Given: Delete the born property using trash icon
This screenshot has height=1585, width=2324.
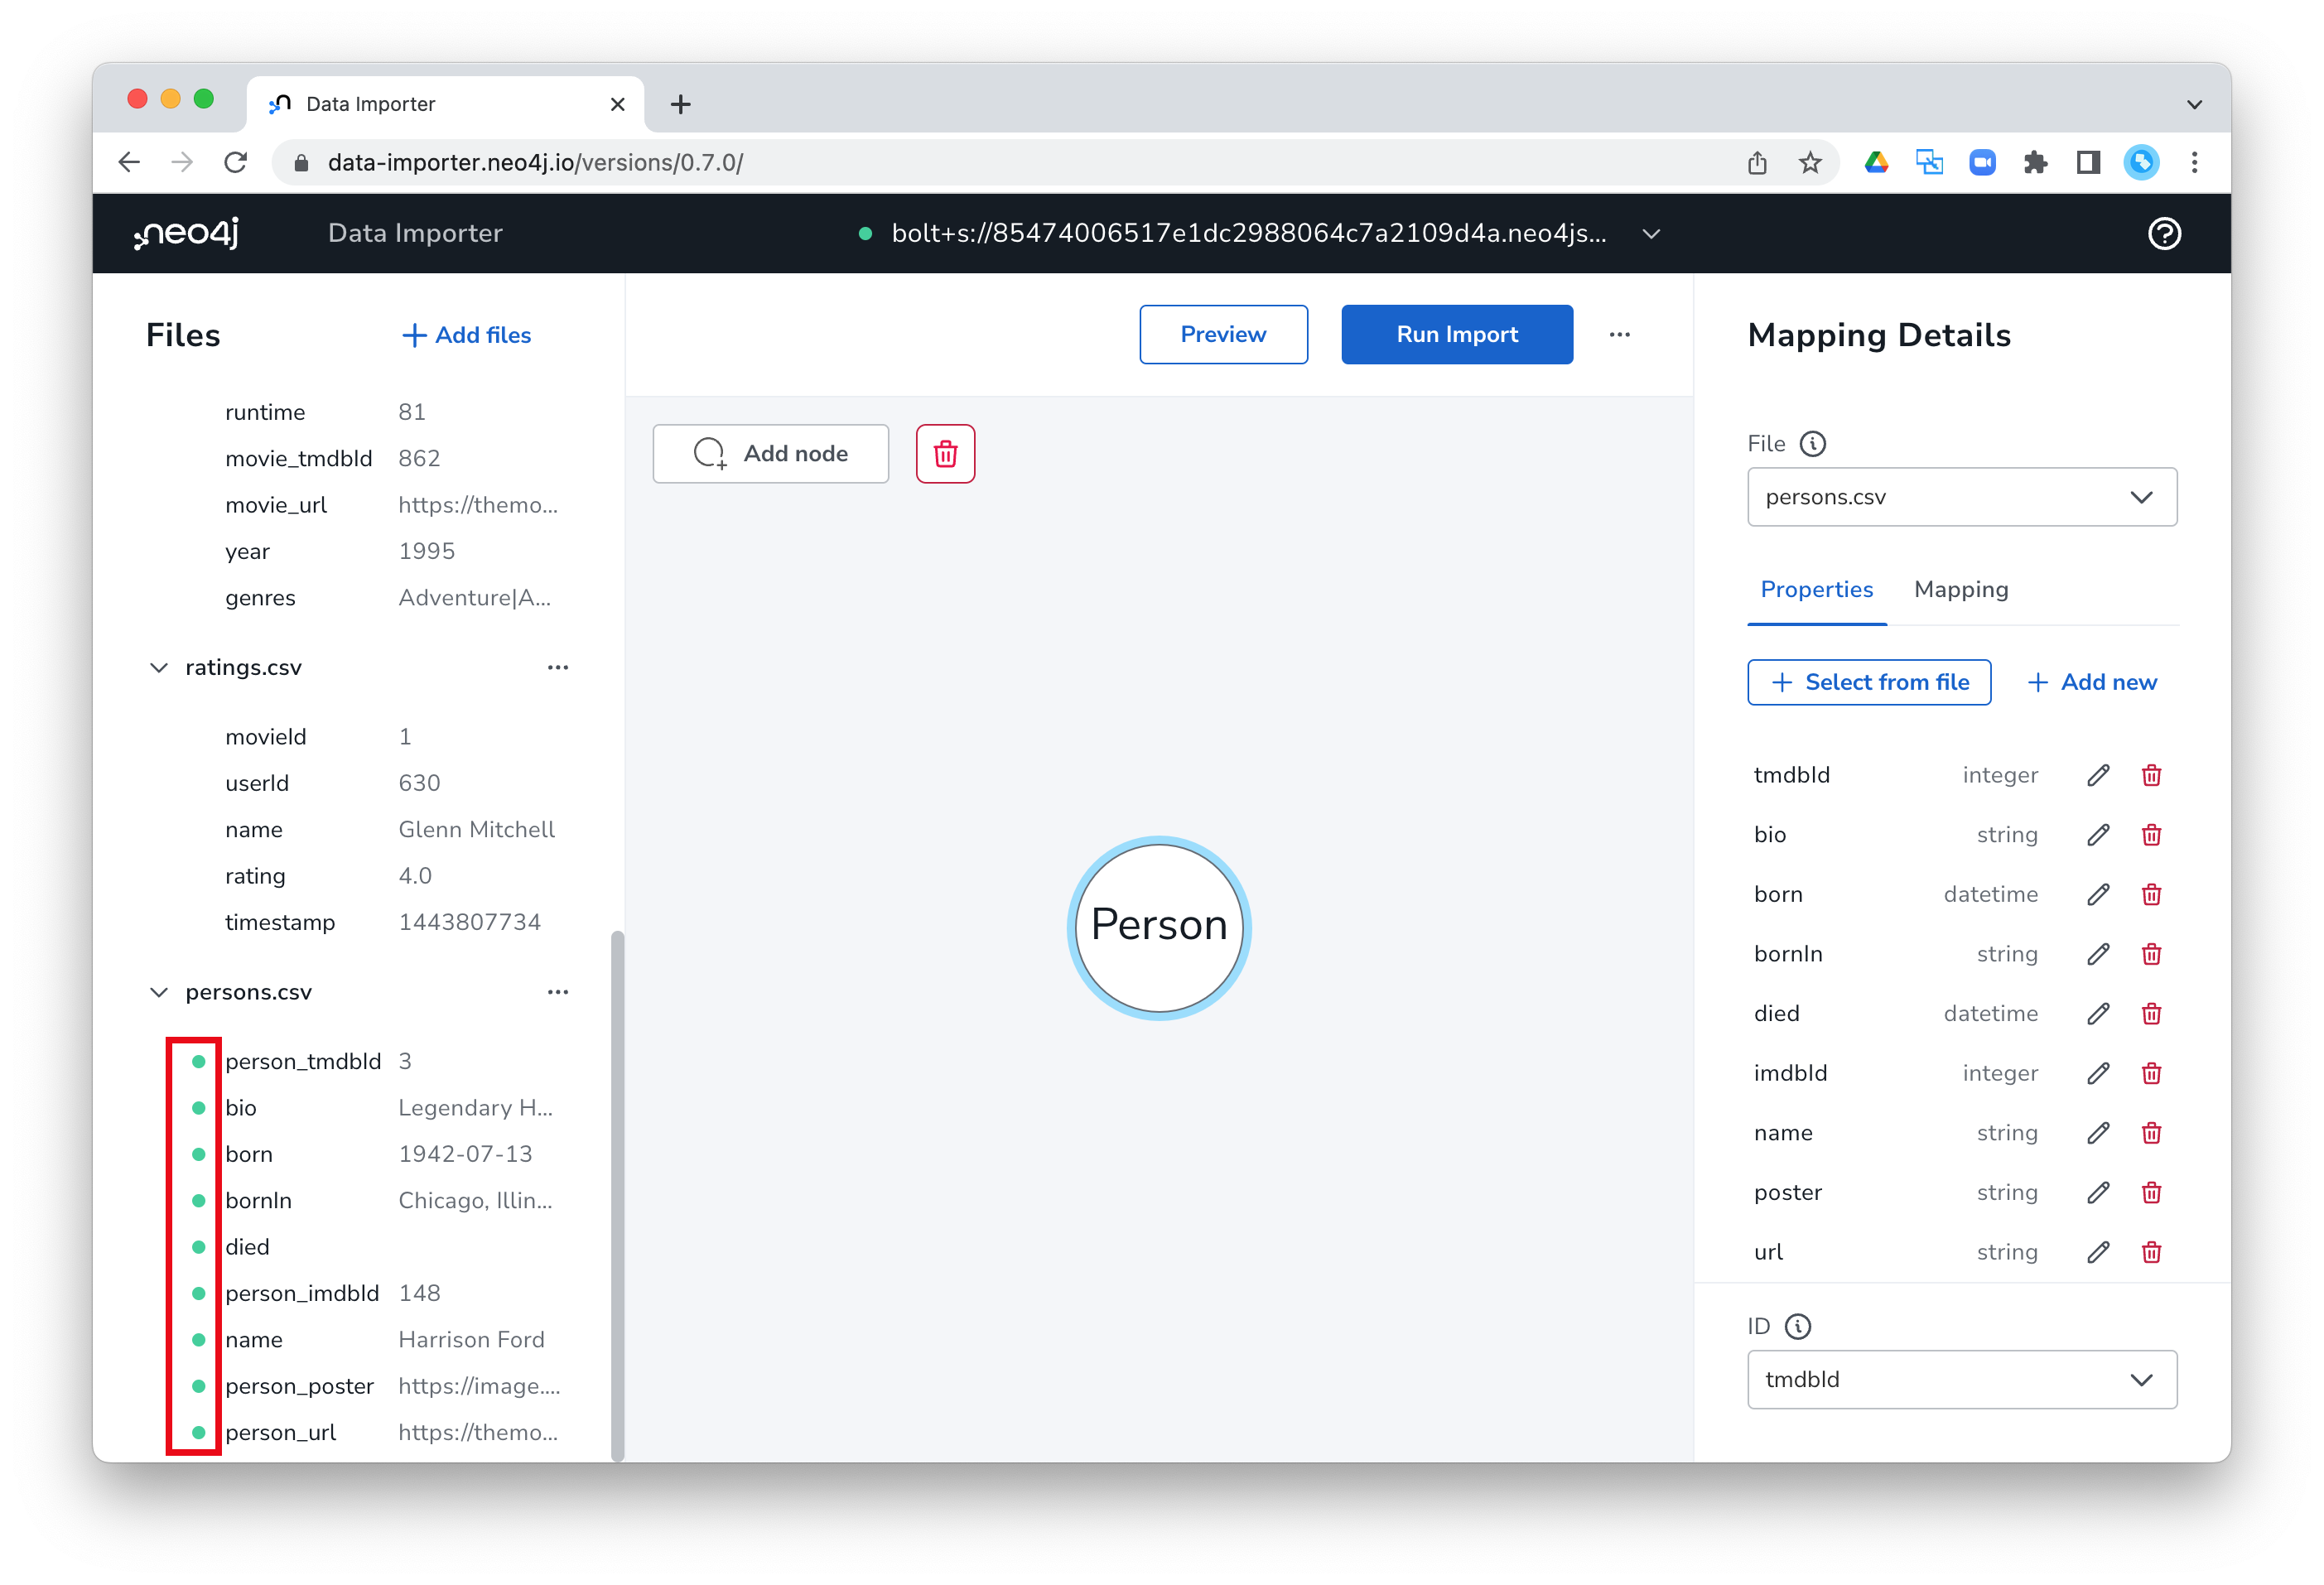Looking at the screenshot, I should click(x=2151, y=894).
